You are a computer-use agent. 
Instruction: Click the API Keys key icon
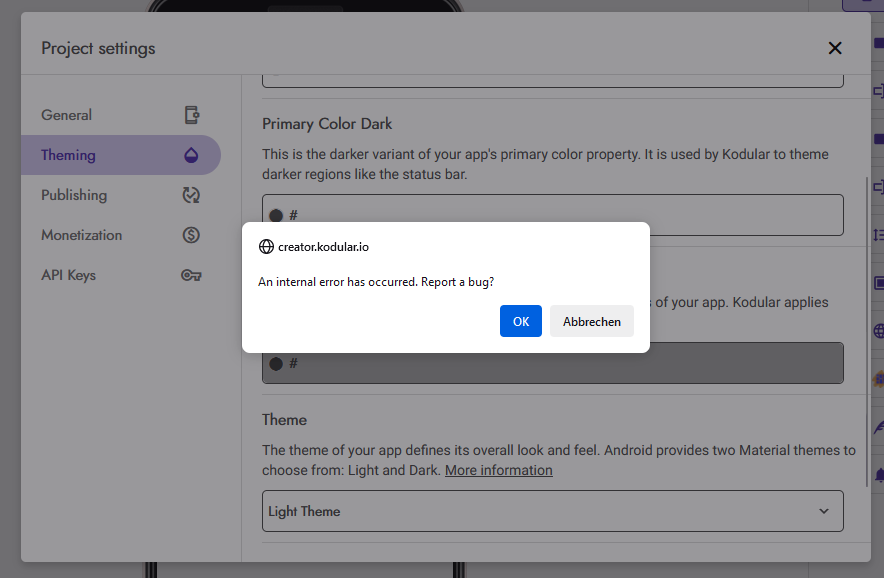point(191,275)
